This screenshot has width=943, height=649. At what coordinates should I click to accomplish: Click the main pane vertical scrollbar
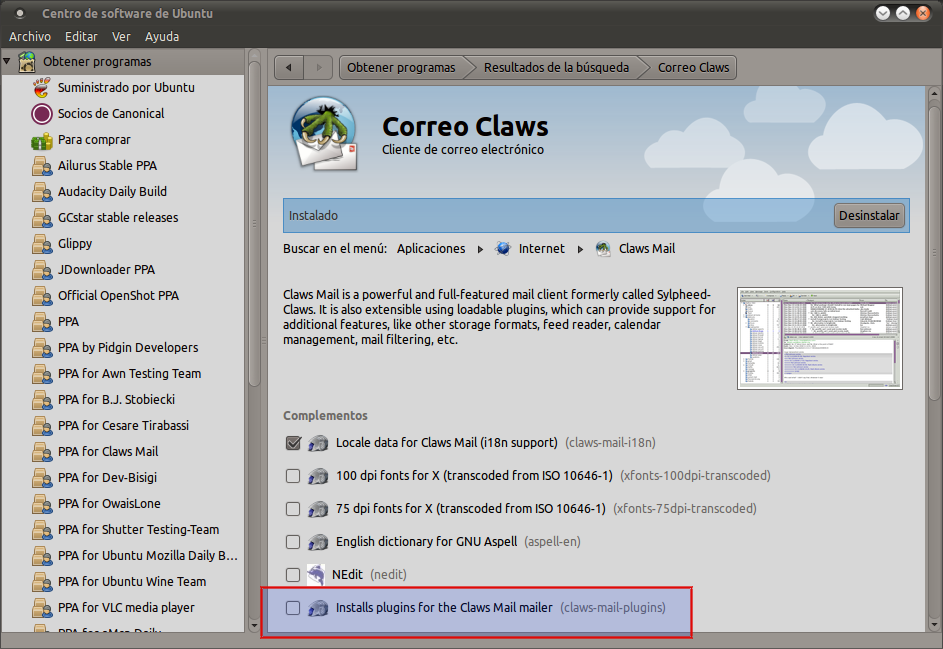(934, 253)
